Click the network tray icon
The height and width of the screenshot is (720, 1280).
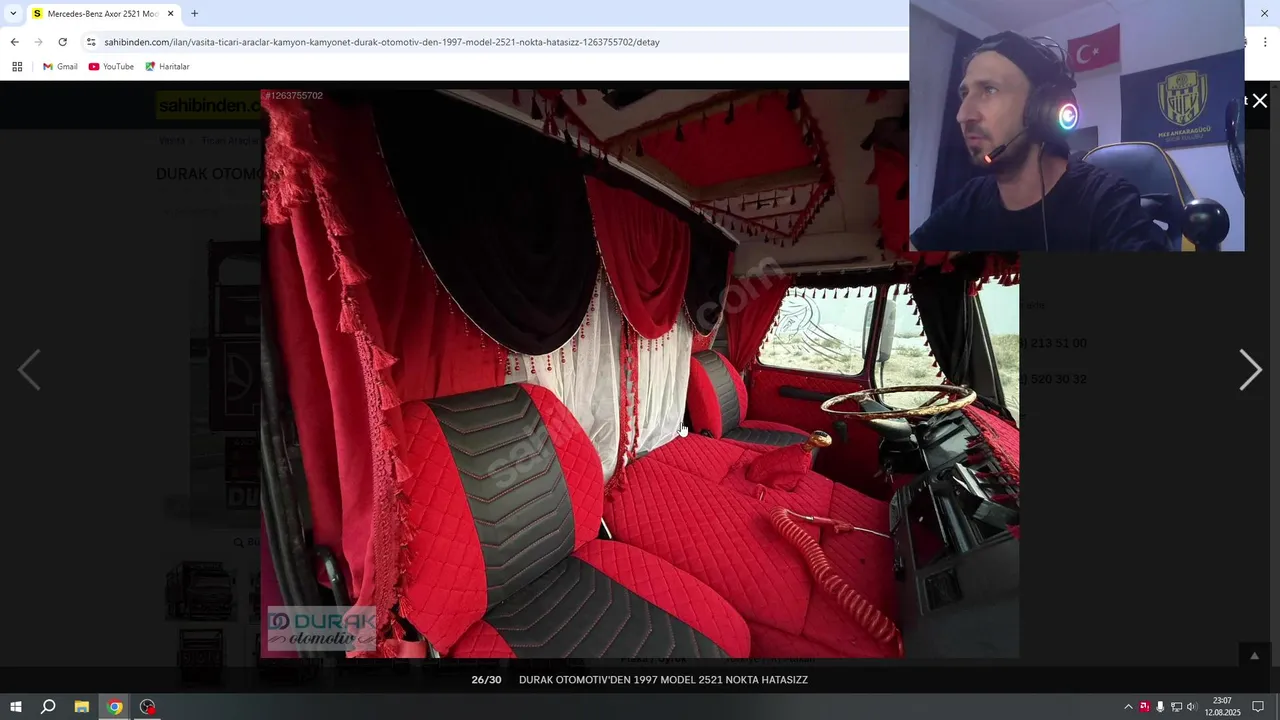1176,707
